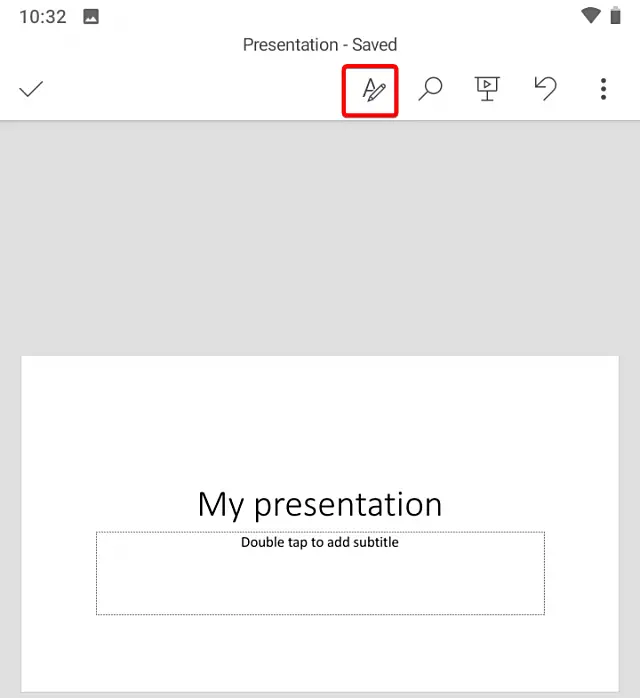Open the three-dot overflow menu
Viewport: 640px width, 698px height.
603,89
